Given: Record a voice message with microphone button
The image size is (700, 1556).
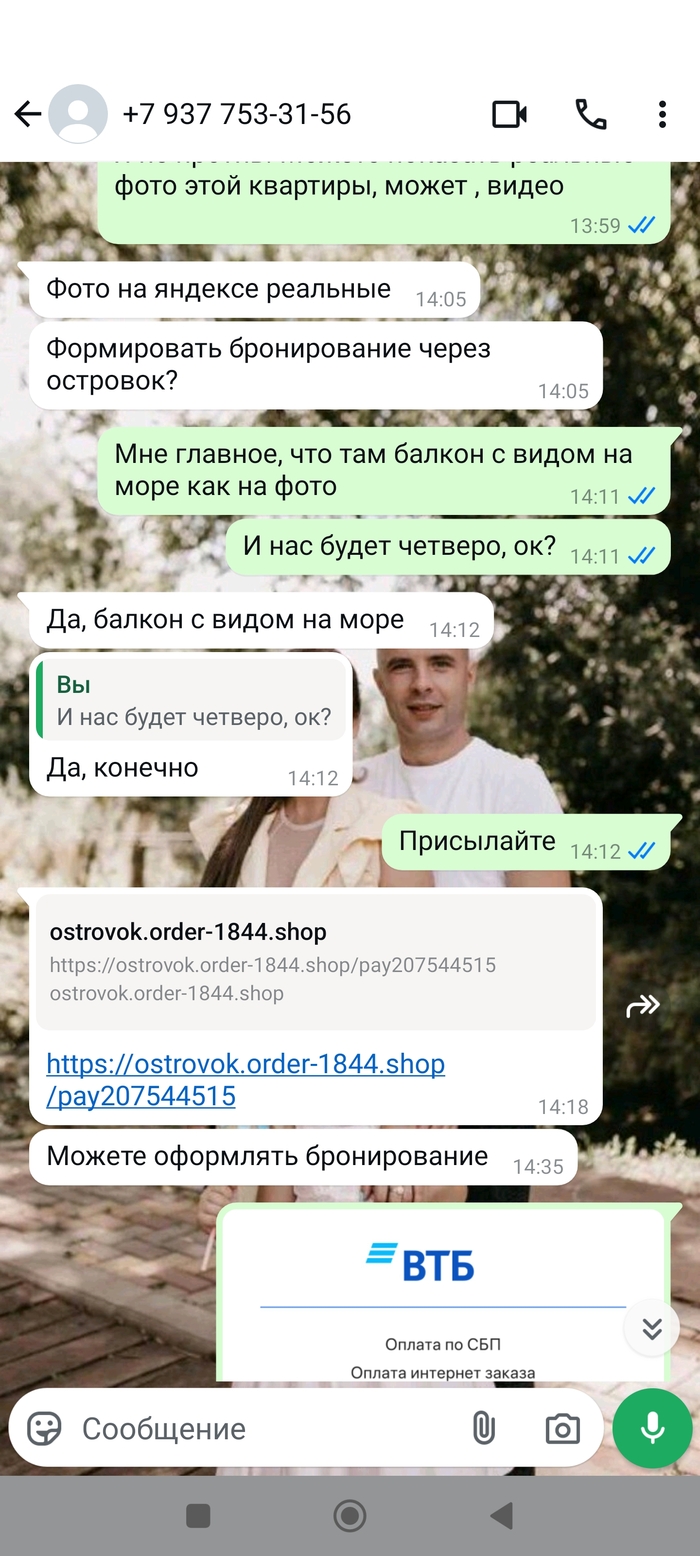Looking at the screenshot, I should tap(653, 1428).
